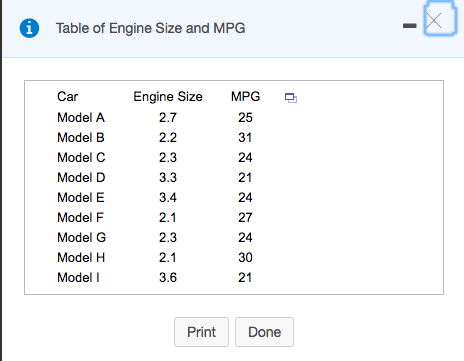
Task: Select Model A engine size 2.7
Action: 168,117
